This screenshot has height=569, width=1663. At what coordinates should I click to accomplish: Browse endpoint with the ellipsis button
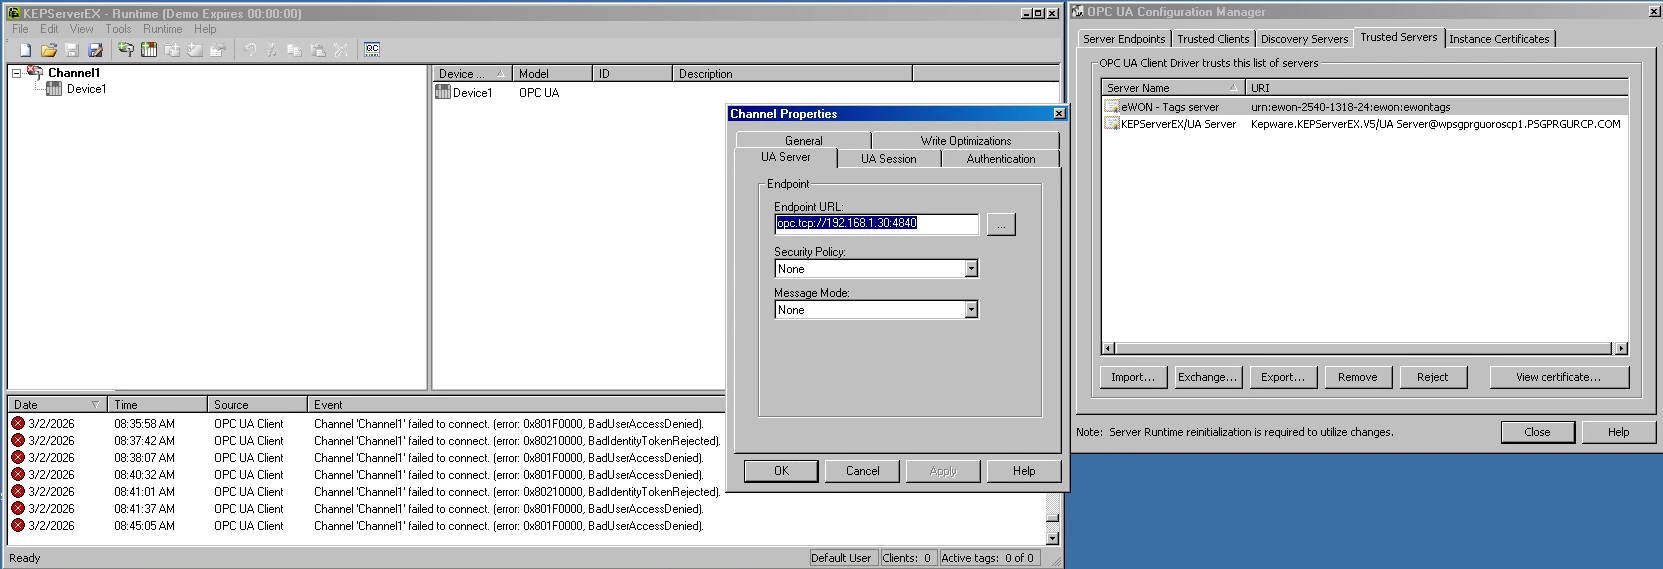pos(1001,224)
